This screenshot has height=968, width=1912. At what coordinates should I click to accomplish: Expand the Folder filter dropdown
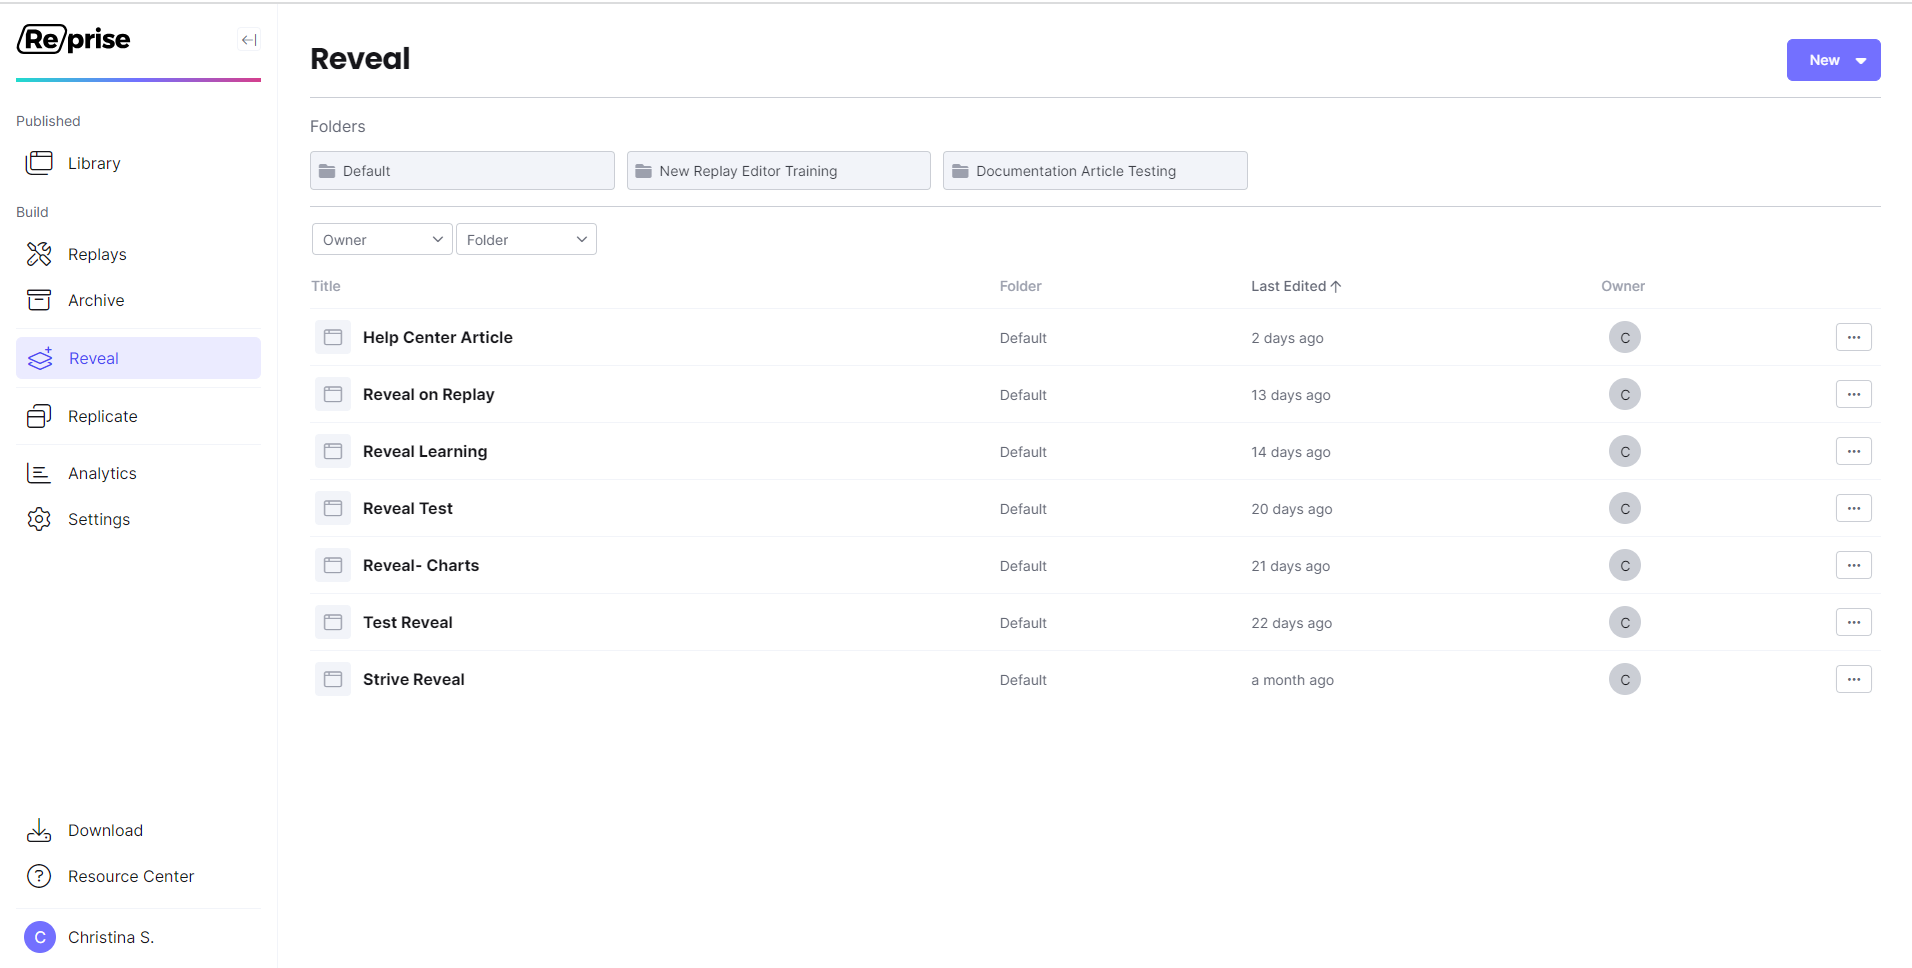(x=526, y=239)
